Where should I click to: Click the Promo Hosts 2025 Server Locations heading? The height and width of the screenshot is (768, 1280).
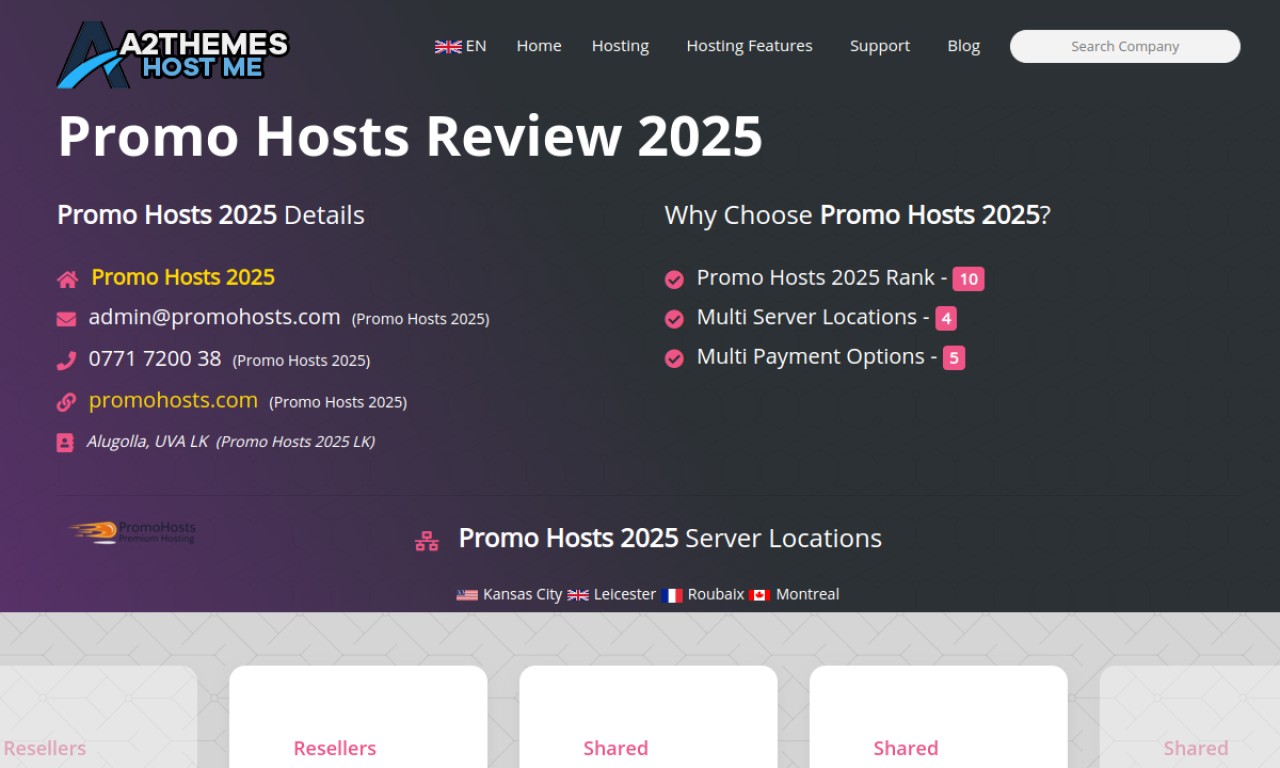670,538
